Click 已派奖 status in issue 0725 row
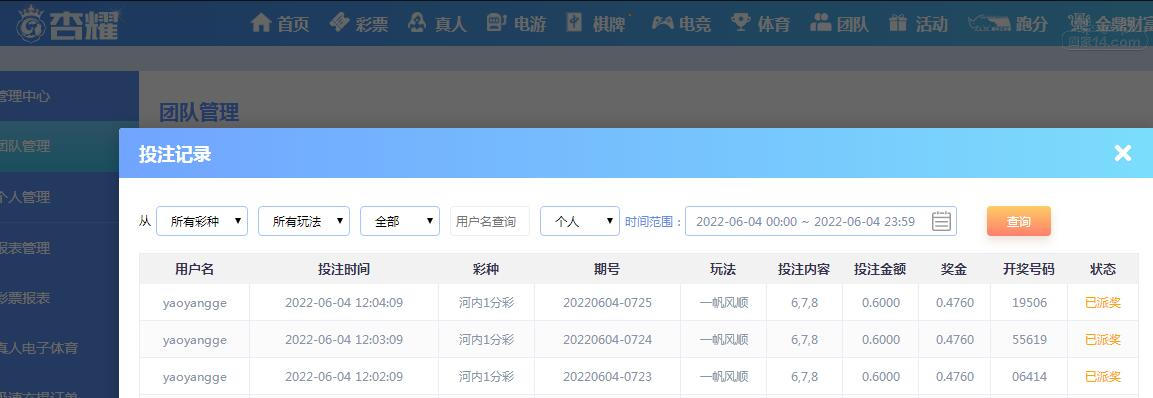 point(1103,302)
